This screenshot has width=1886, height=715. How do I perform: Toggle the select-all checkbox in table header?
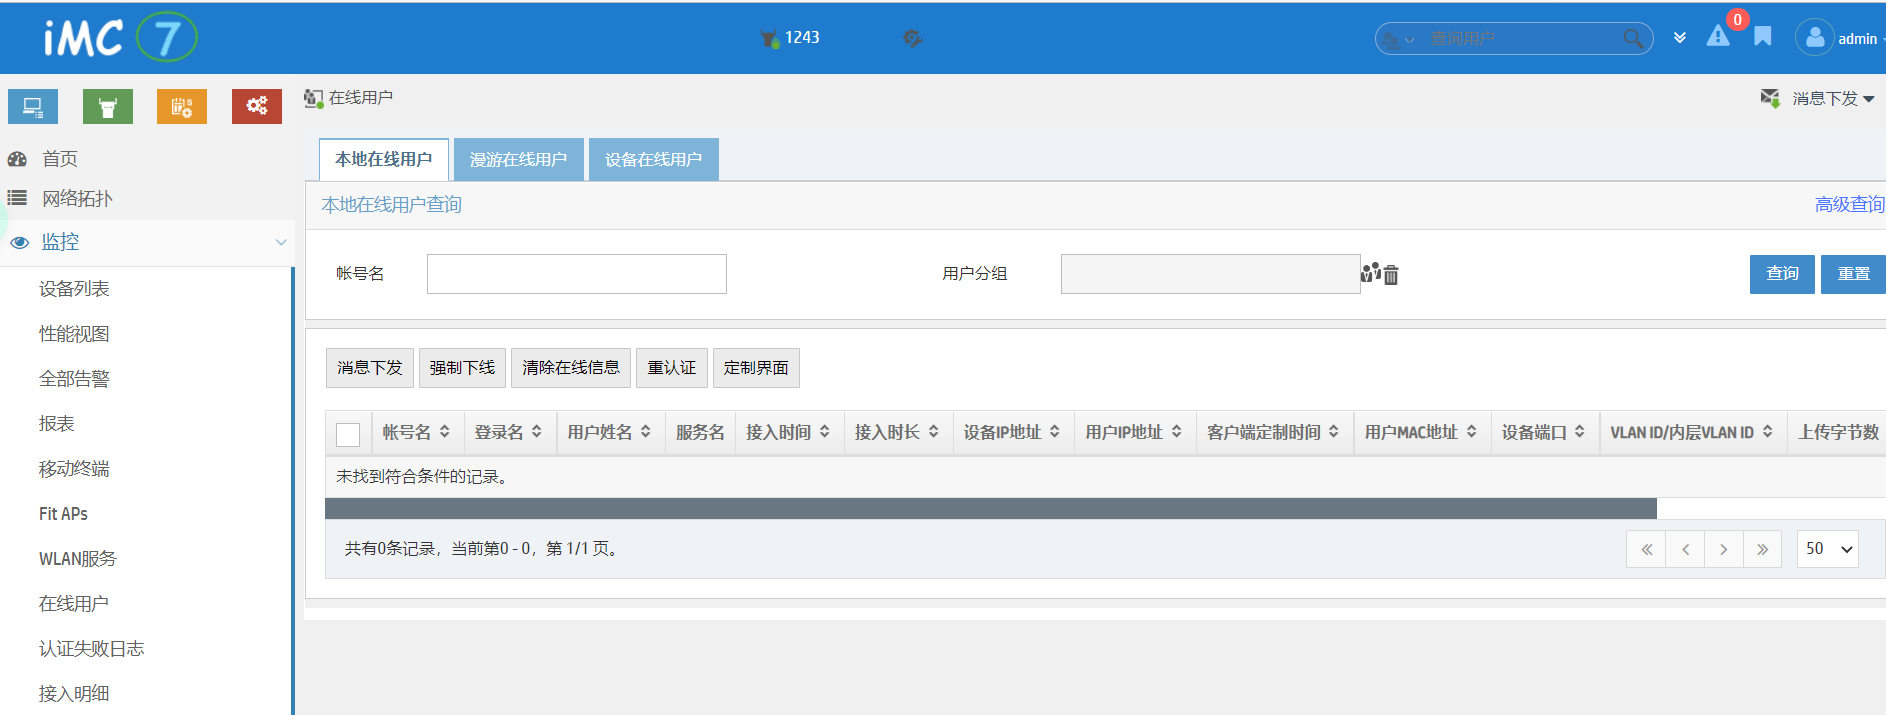point(348,434)
